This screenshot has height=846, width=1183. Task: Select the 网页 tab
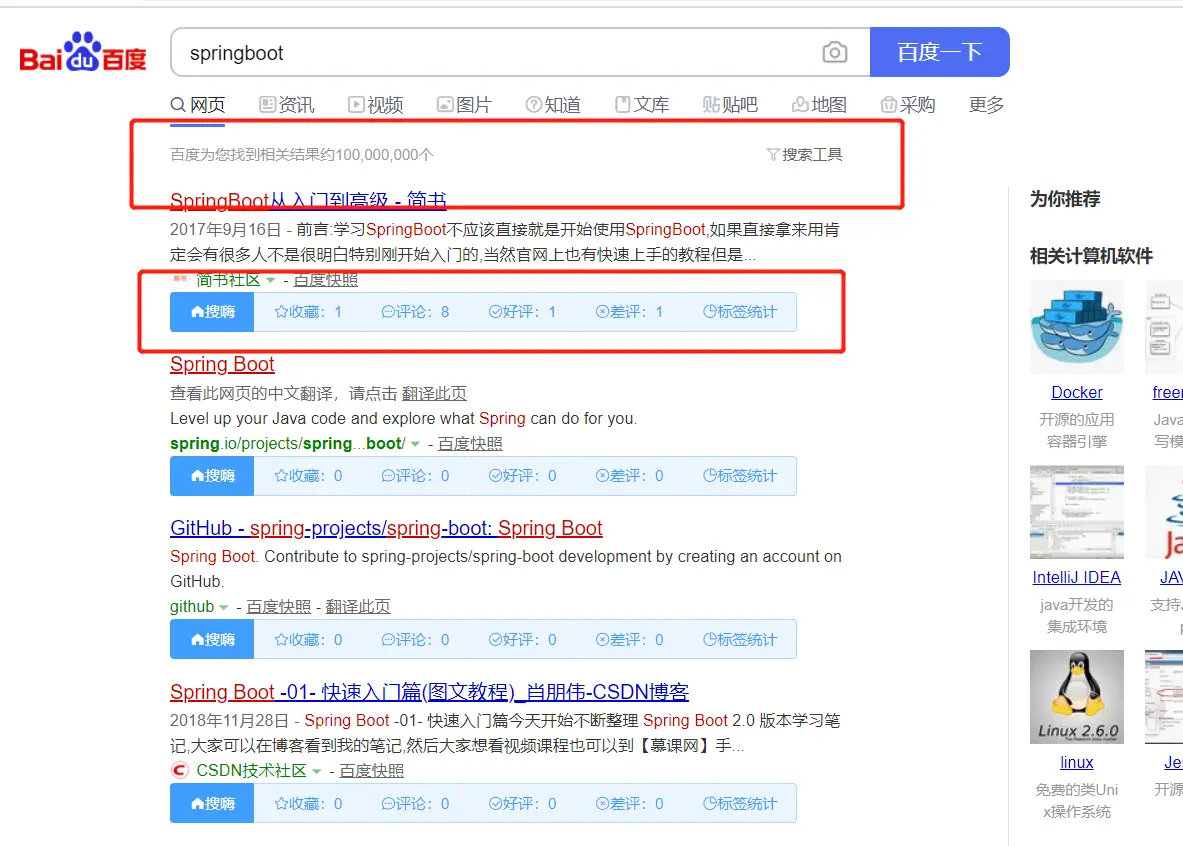tap(198, 105)
